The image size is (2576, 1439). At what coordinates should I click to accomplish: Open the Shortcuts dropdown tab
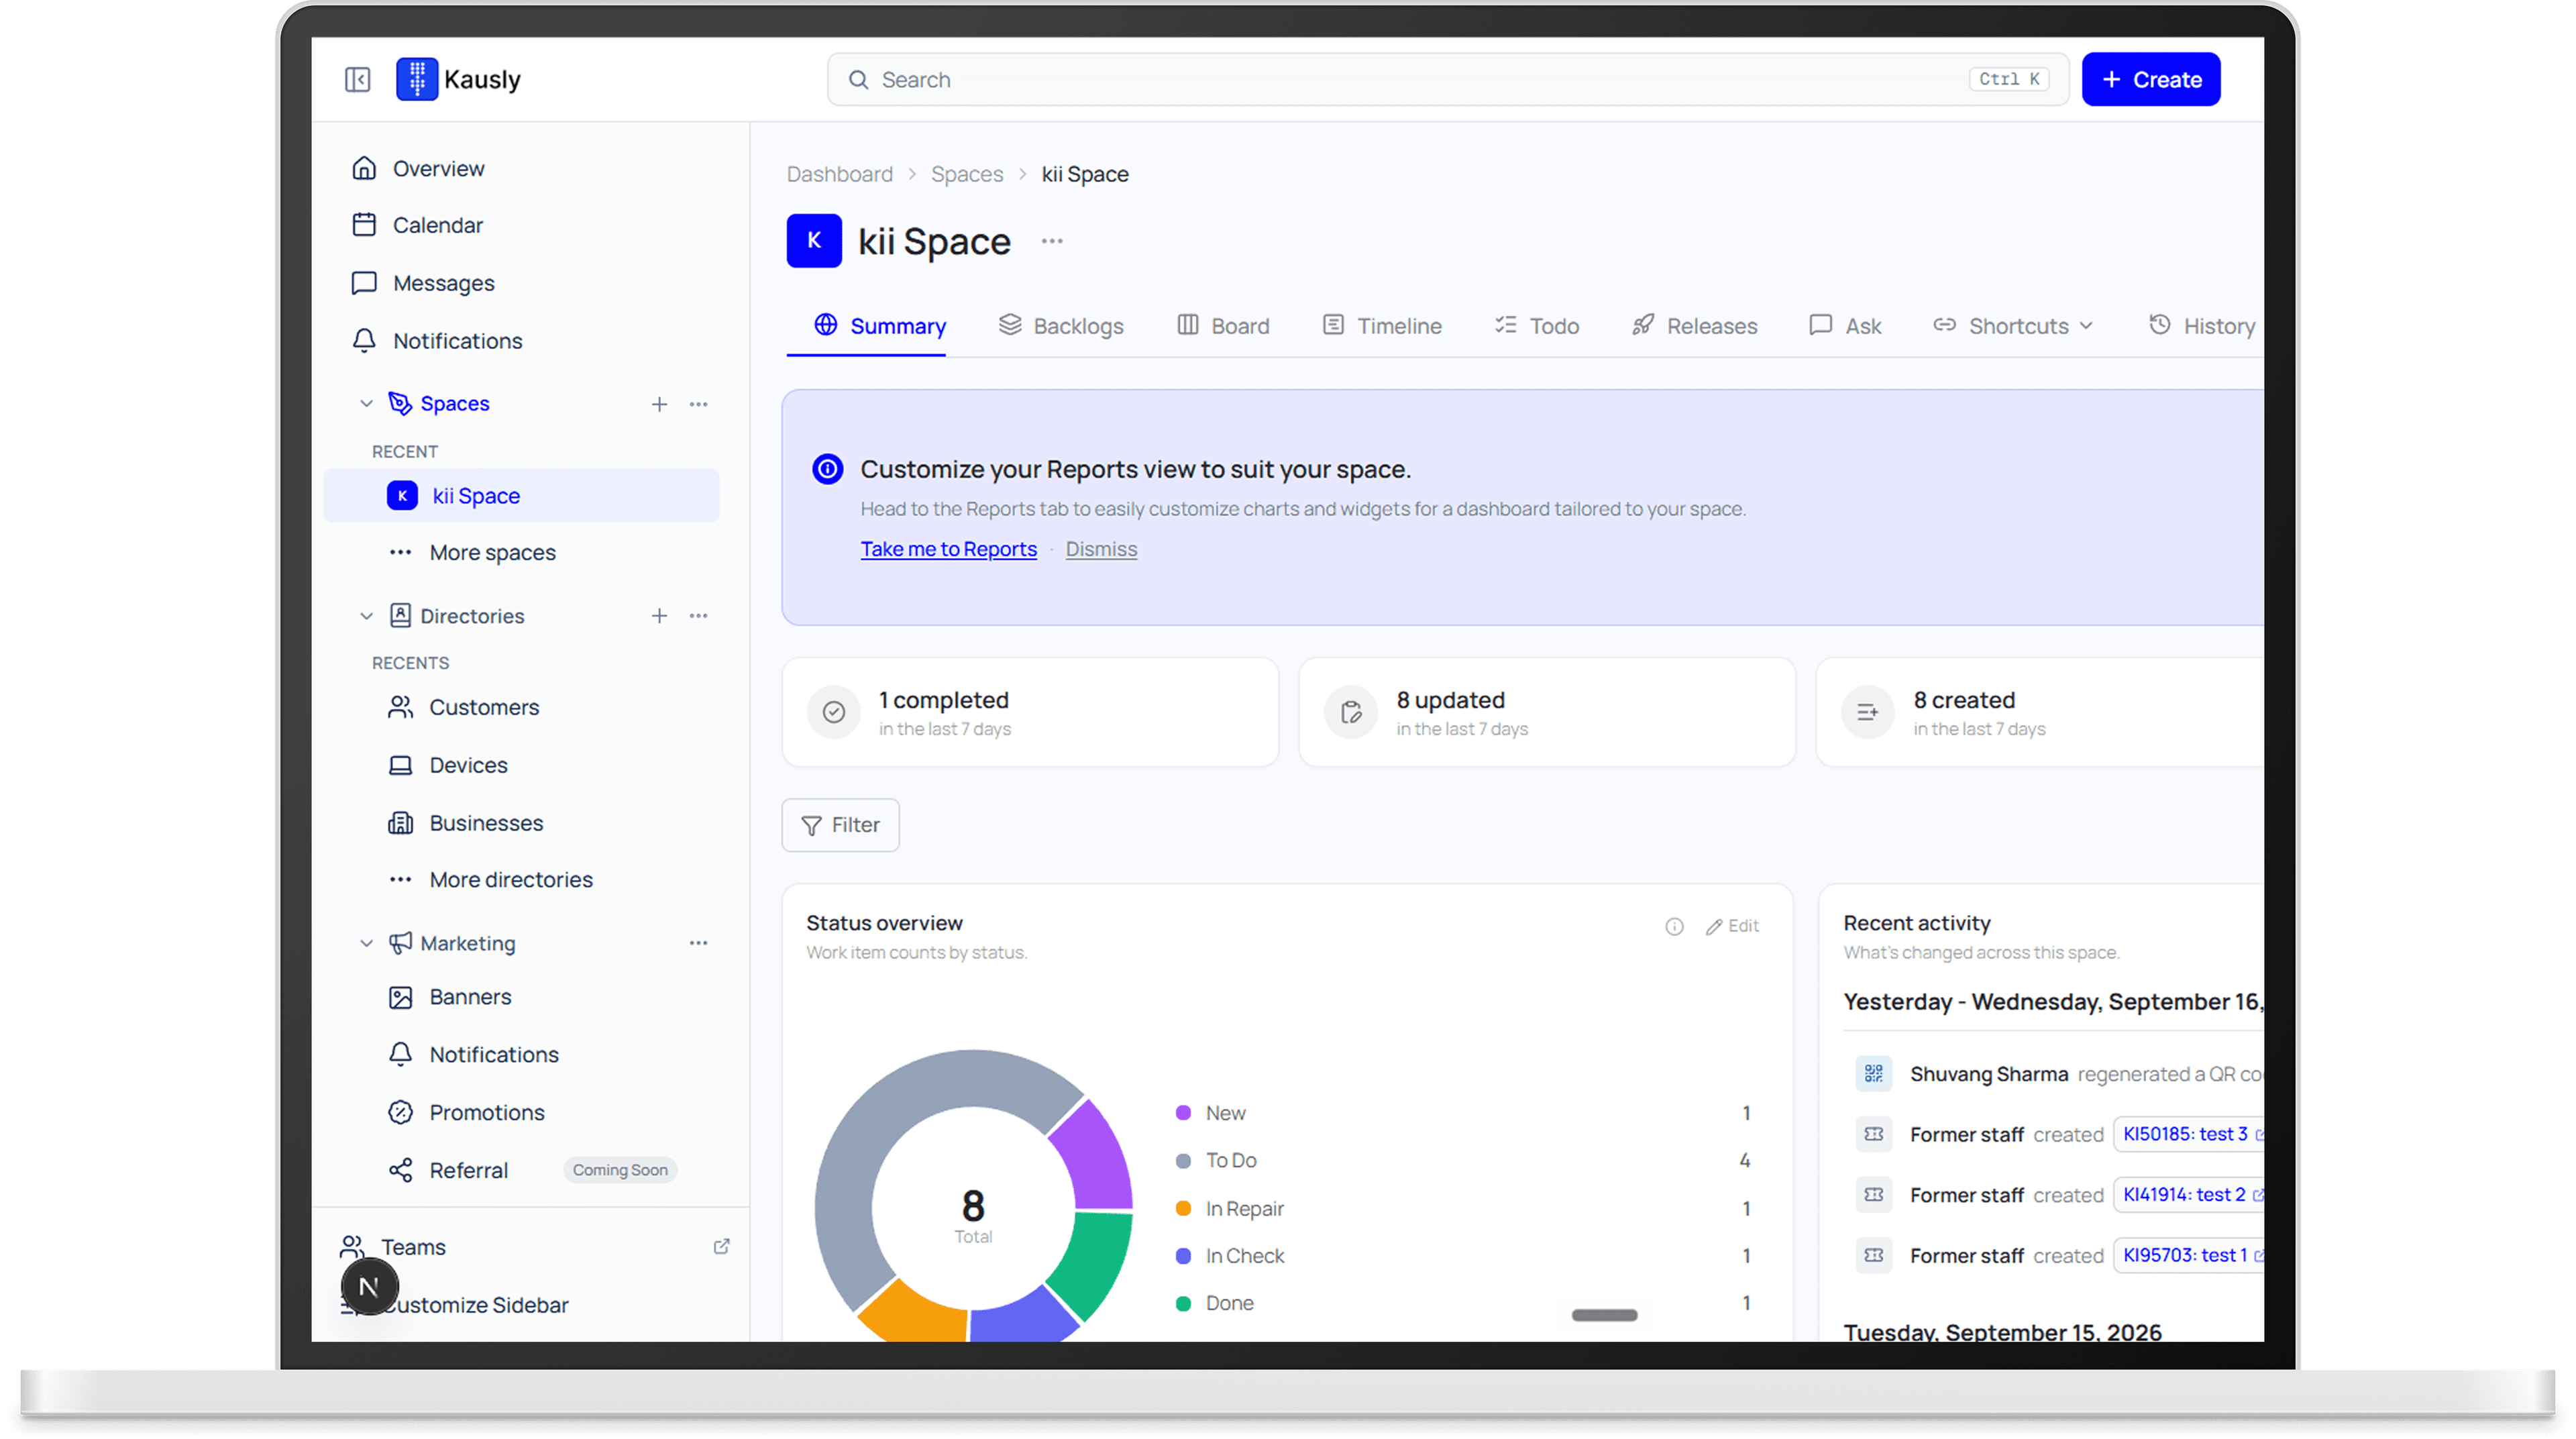2013,326
